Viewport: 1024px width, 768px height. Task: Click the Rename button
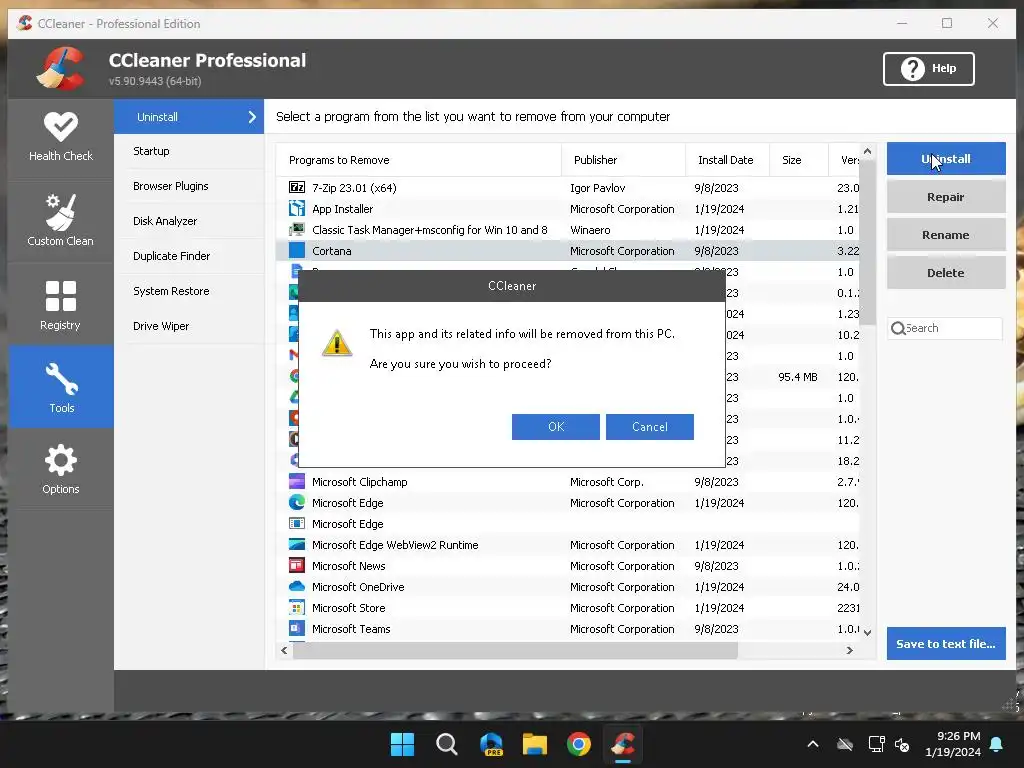(x=946, y=234)
